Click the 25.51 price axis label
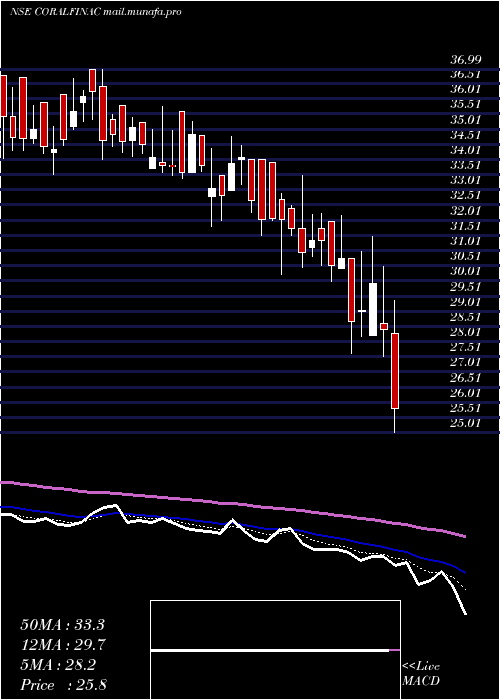Viewport: 500px width, 700px height. tap(464, 408)
